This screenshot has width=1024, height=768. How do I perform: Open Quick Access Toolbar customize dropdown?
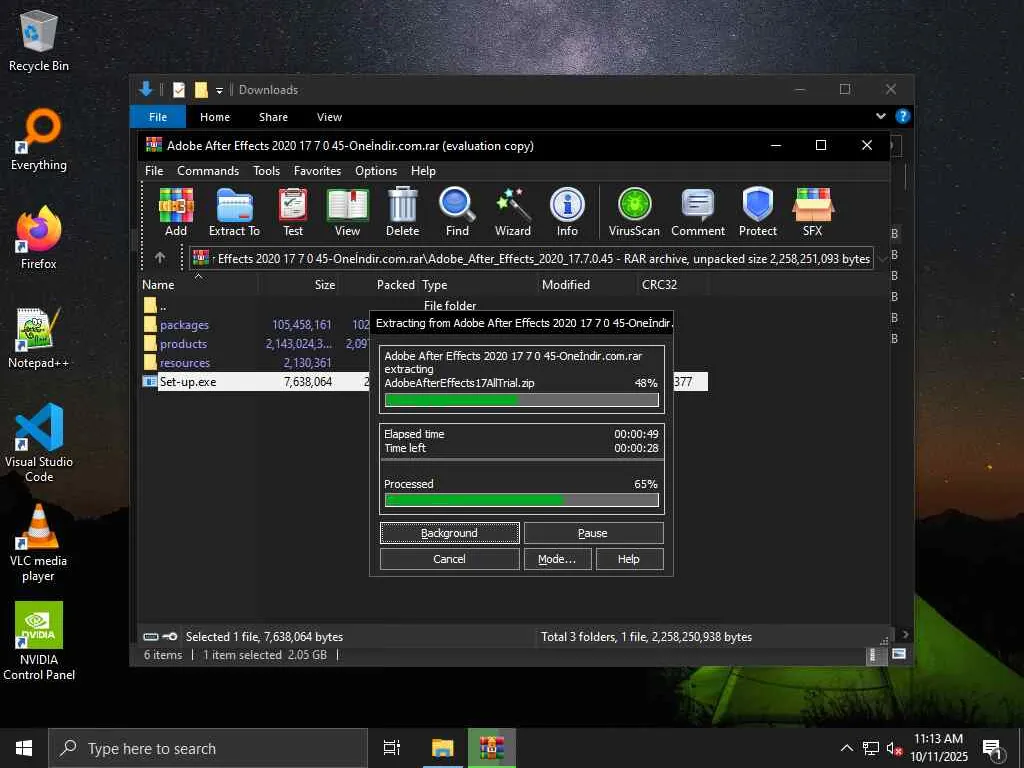coord(219,90)
